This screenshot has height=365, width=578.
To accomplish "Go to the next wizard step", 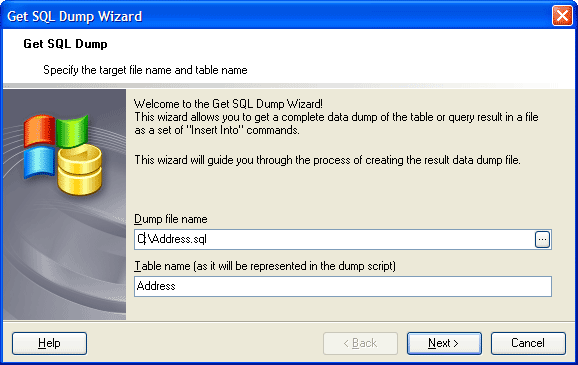I will tap(444, 343).
